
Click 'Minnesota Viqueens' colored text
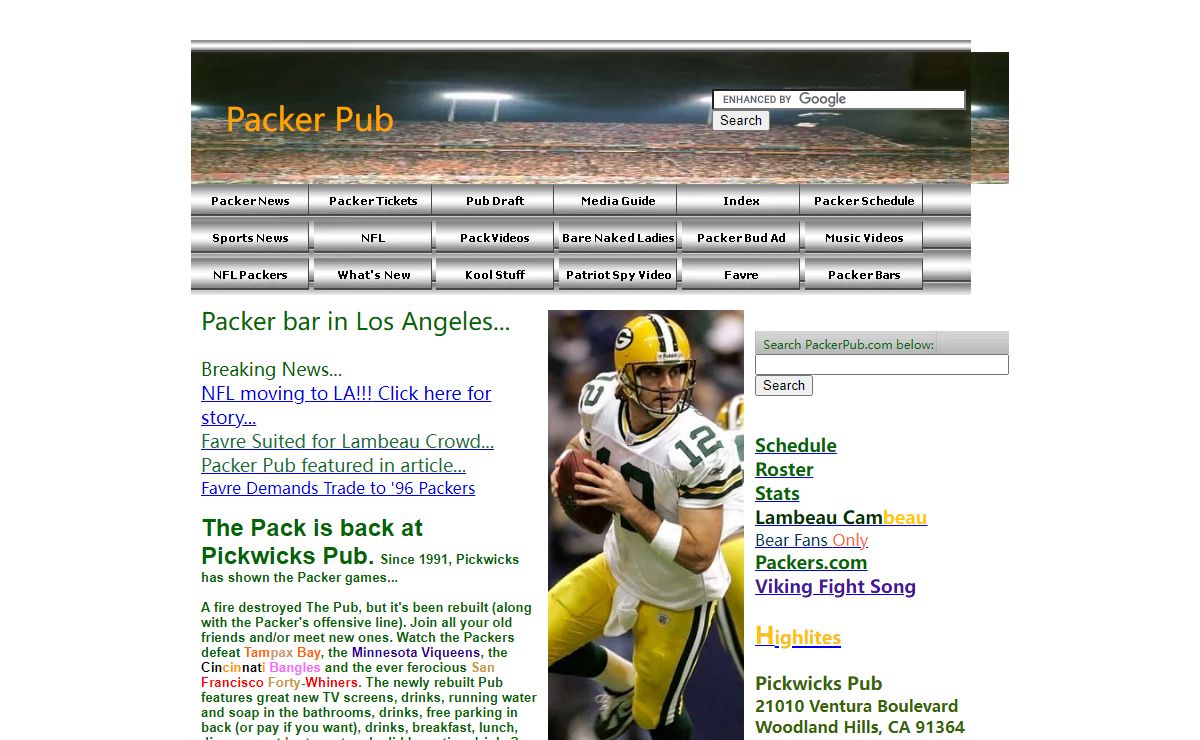point(415,652)
